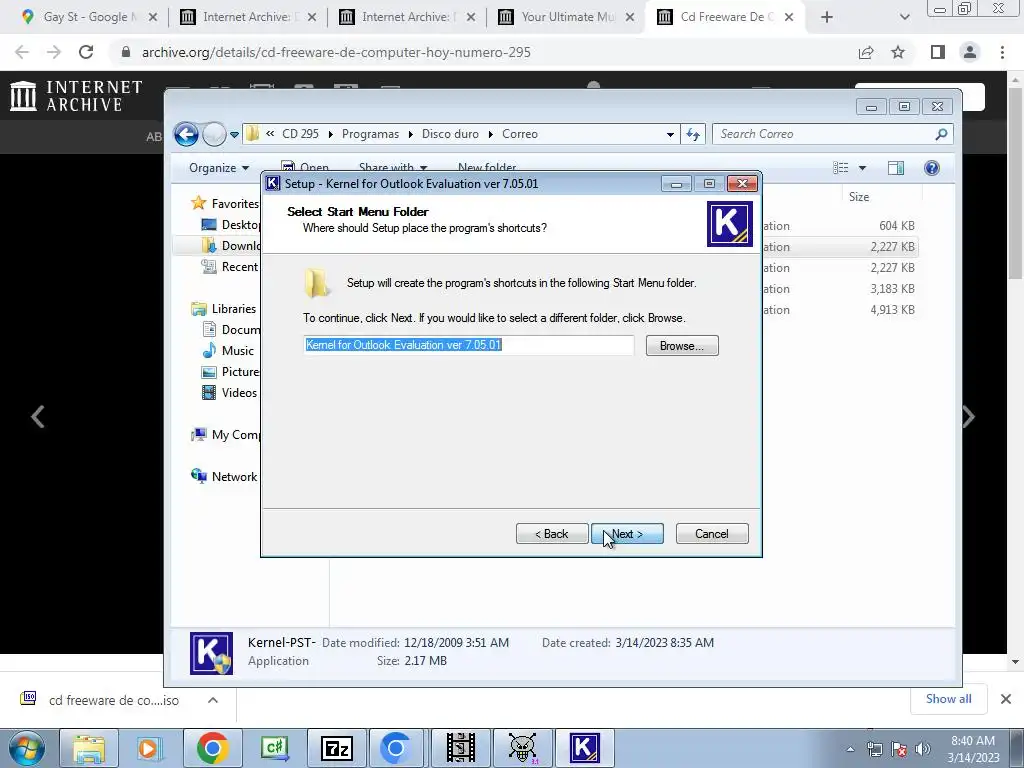The height and width of the screenshot is (768, 1024).
Task: Show hidden system tray icons arrow
Action: (x=850, y=749)
